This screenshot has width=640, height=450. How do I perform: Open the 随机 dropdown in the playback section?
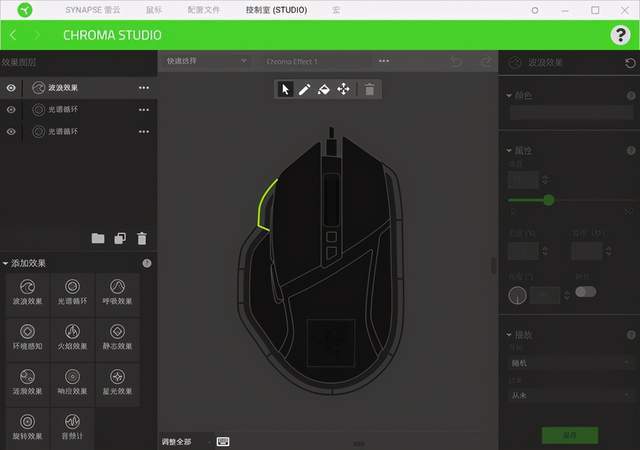[x=570, y=363]
